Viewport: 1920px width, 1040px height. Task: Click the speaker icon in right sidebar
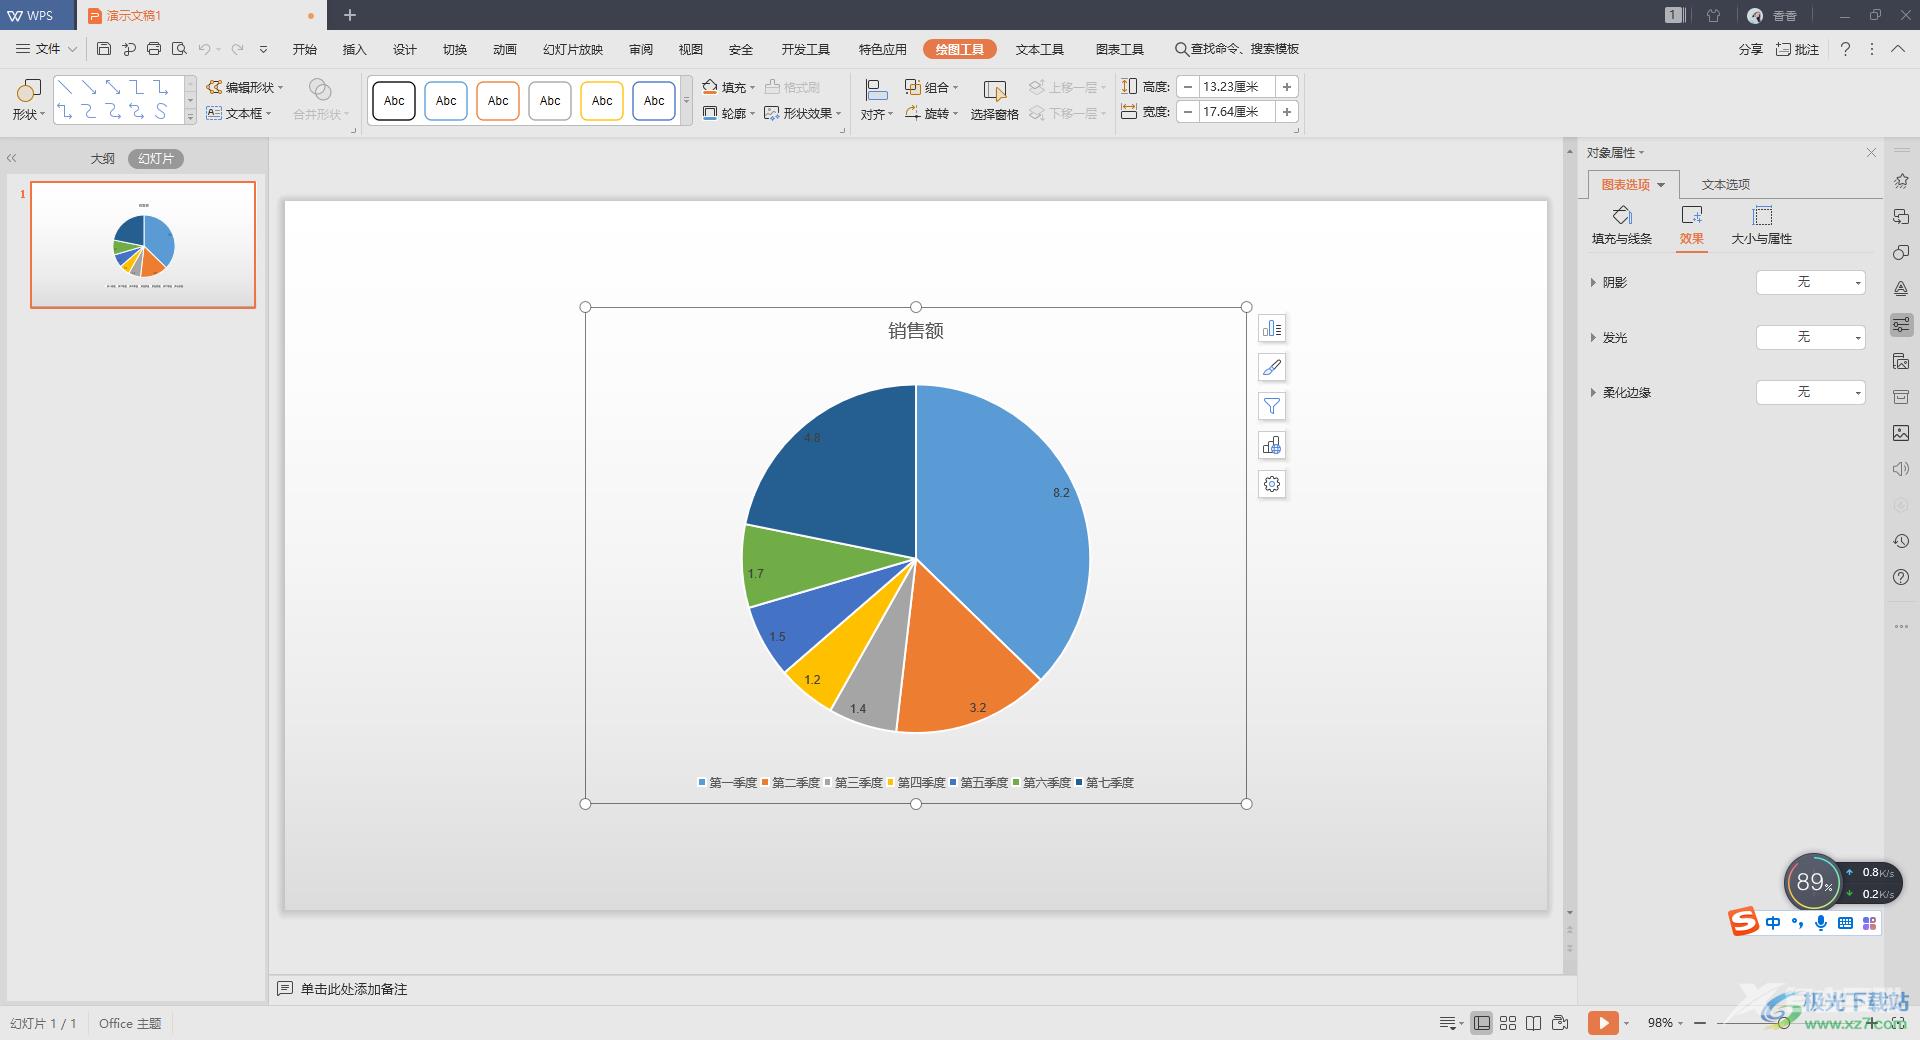click(x=1901, y=469)
